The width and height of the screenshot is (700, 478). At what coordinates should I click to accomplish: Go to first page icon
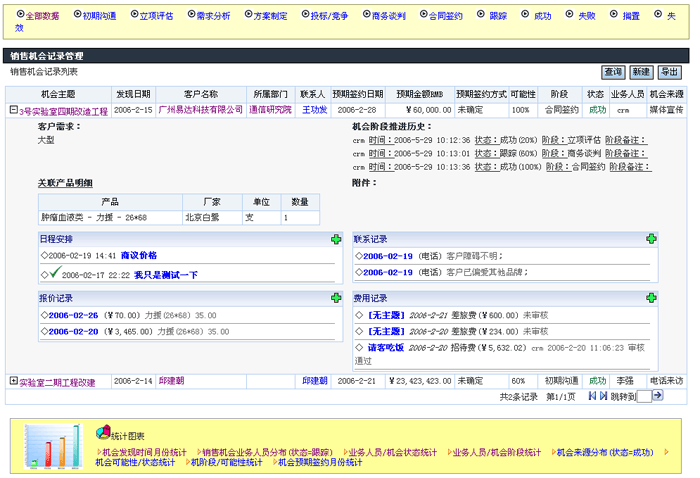[592, 395]
